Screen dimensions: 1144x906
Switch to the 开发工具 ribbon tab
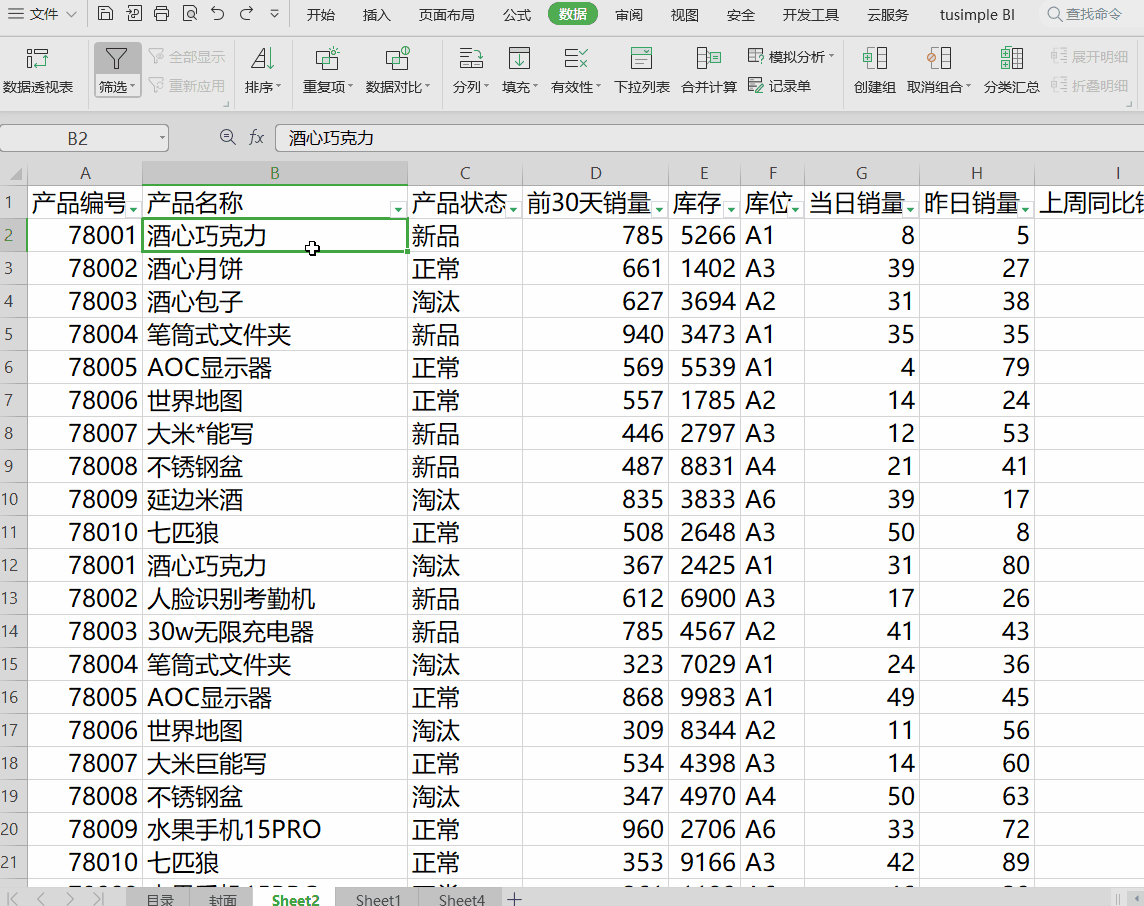811,15
